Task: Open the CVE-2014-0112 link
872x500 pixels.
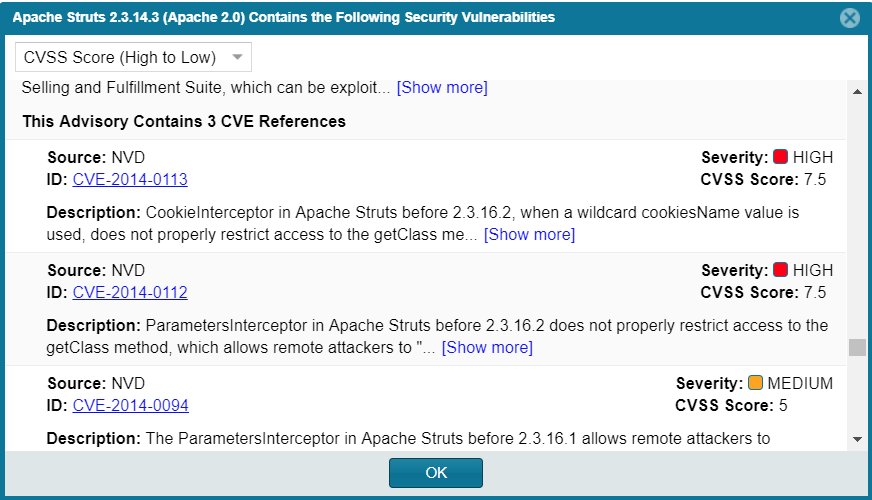Action: pyautogui.click(x=130, y=293)
